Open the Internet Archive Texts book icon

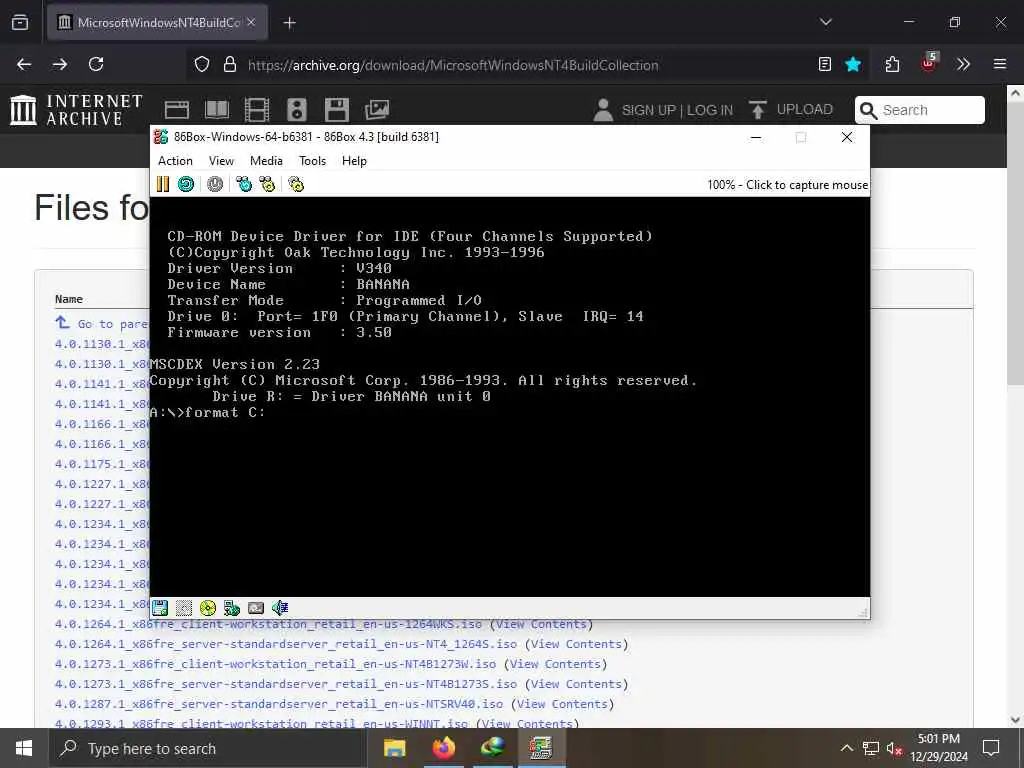click(x=217, y=110)
